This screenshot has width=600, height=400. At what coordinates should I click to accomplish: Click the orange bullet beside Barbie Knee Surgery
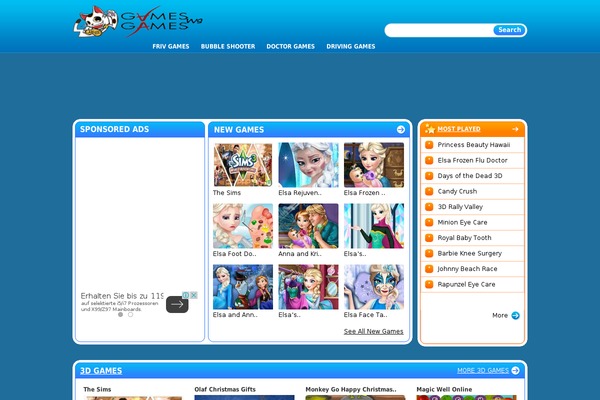(x=429, y=253)
